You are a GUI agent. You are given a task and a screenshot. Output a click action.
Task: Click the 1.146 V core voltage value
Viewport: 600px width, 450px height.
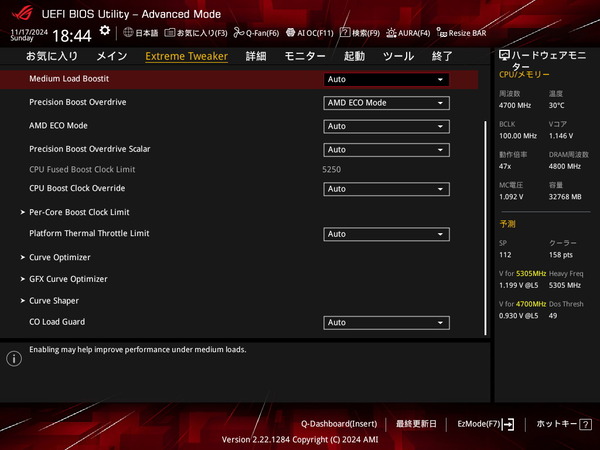click(x=561, y=136)
